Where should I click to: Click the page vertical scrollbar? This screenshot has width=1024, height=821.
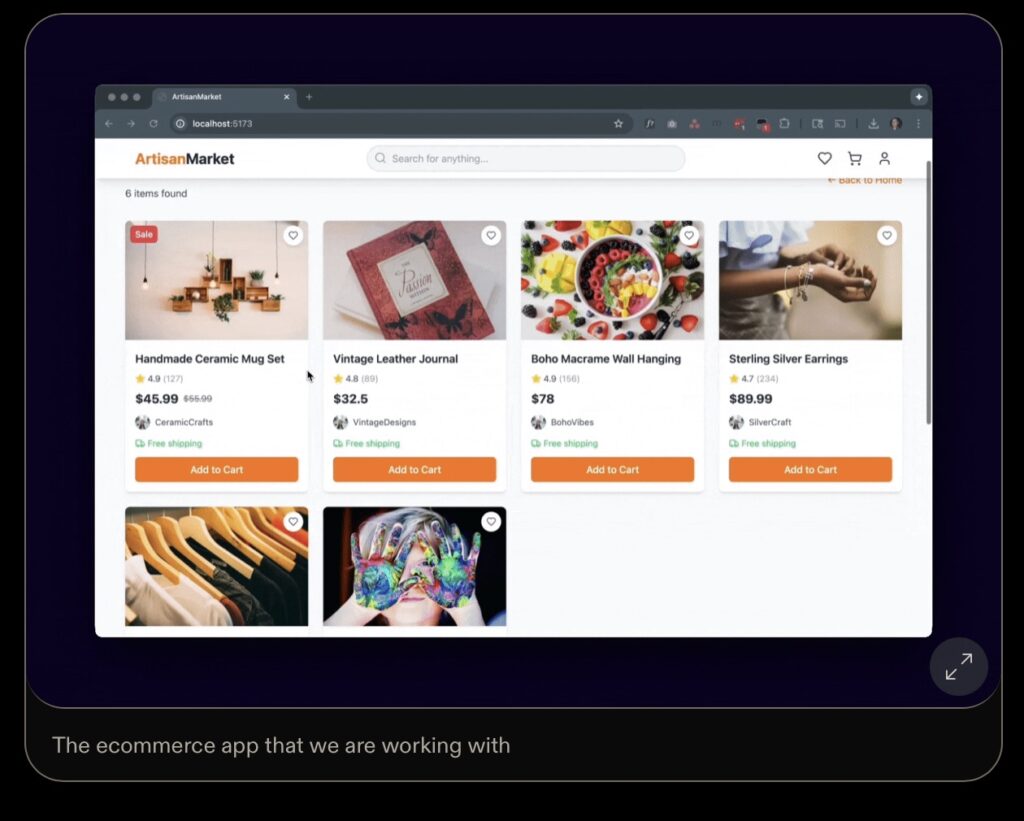tap(928, 292)
